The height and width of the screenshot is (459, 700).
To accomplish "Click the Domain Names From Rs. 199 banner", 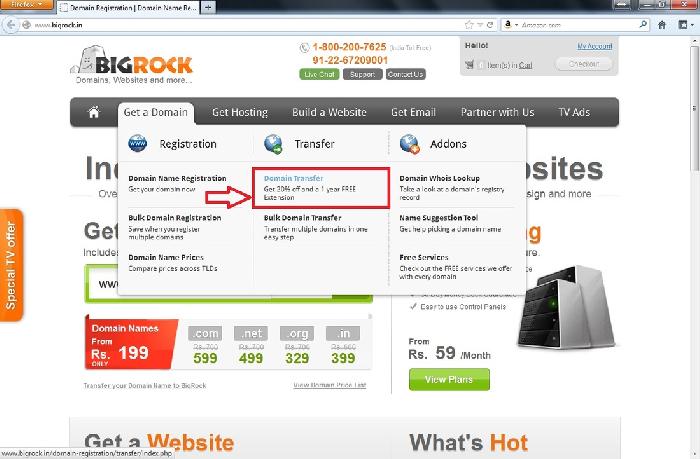I will coord(131,343).
